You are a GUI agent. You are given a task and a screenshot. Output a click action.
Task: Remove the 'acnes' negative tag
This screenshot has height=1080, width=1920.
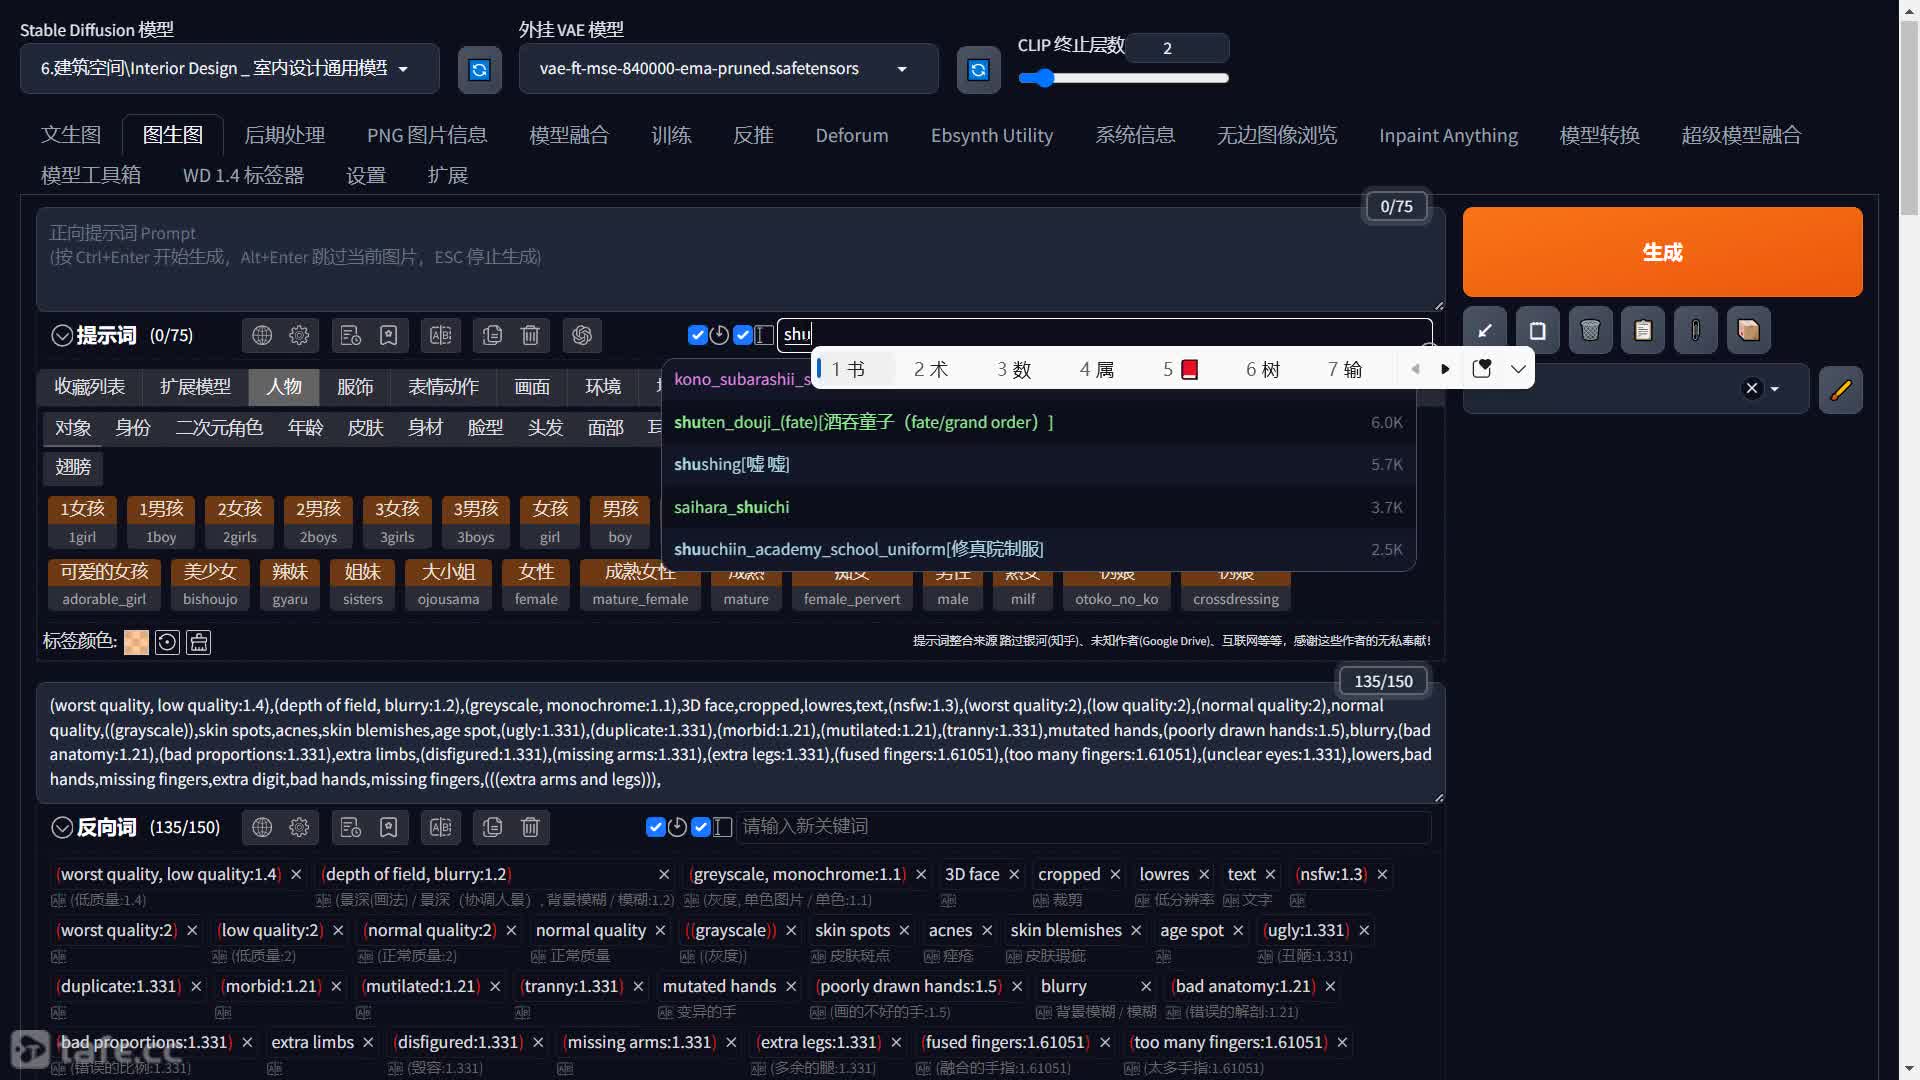987,931
